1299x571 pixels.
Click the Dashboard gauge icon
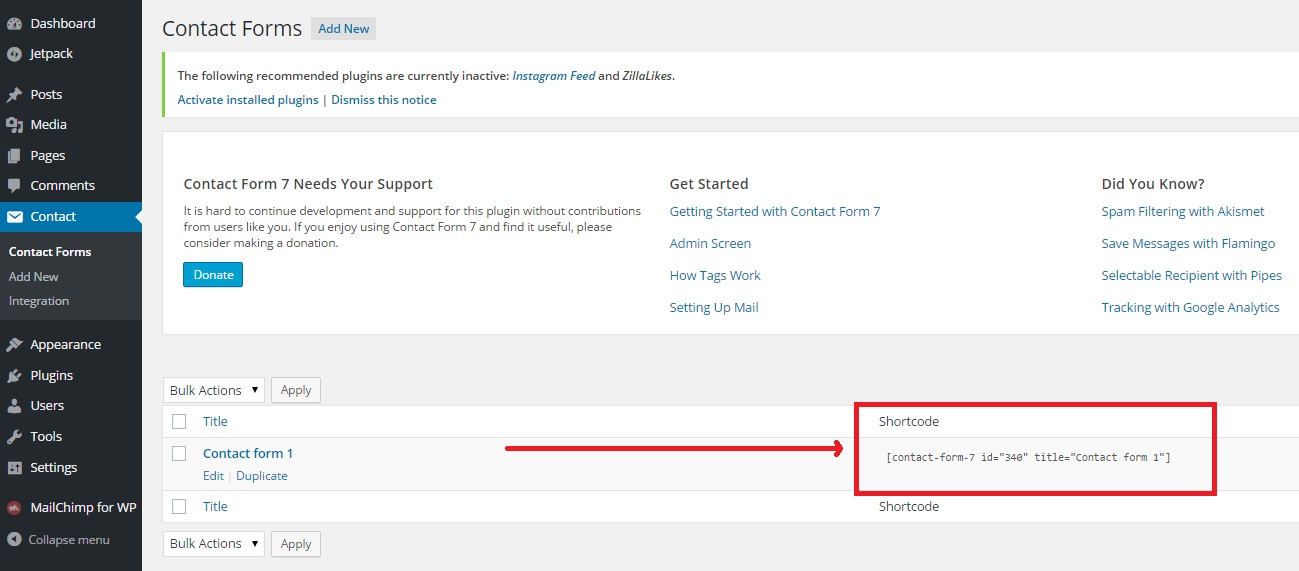[x=14, y=23]
